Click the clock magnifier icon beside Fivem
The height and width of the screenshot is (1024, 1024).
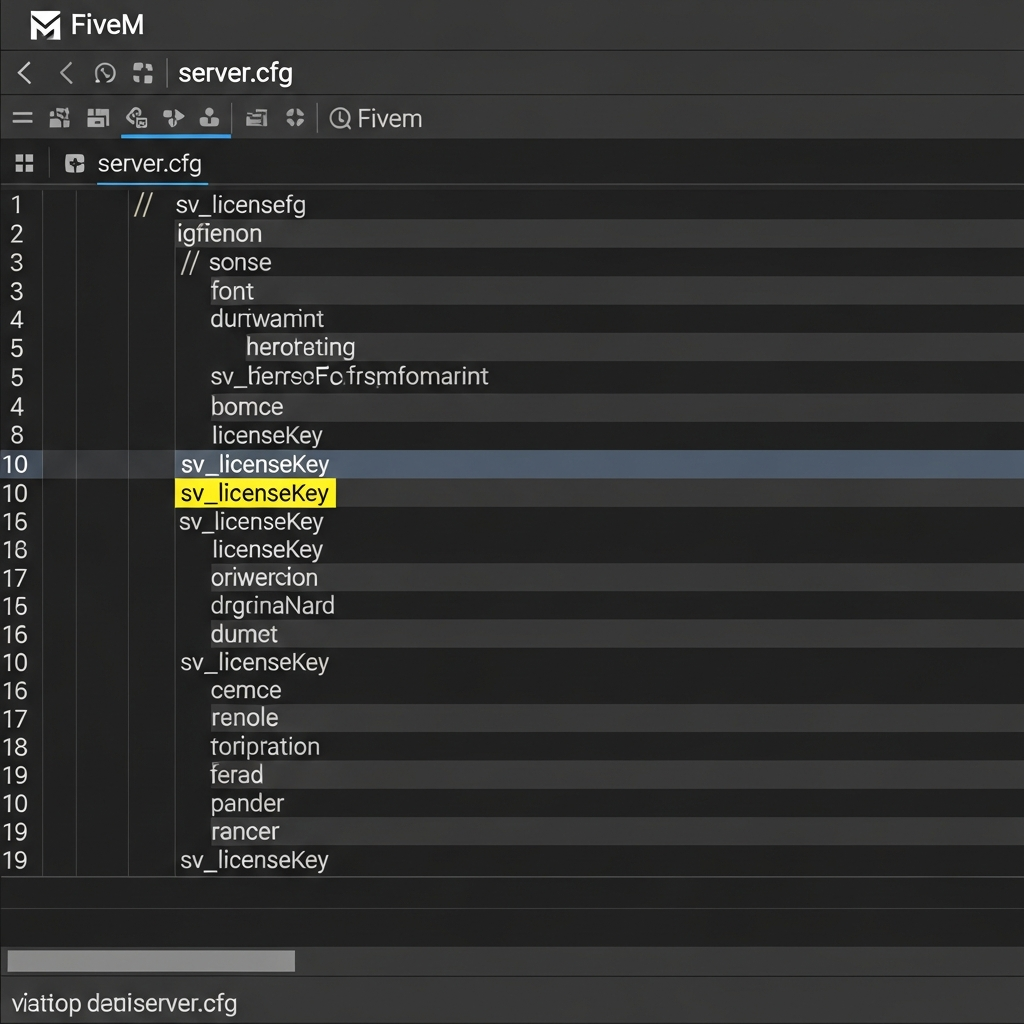(340, 118)
